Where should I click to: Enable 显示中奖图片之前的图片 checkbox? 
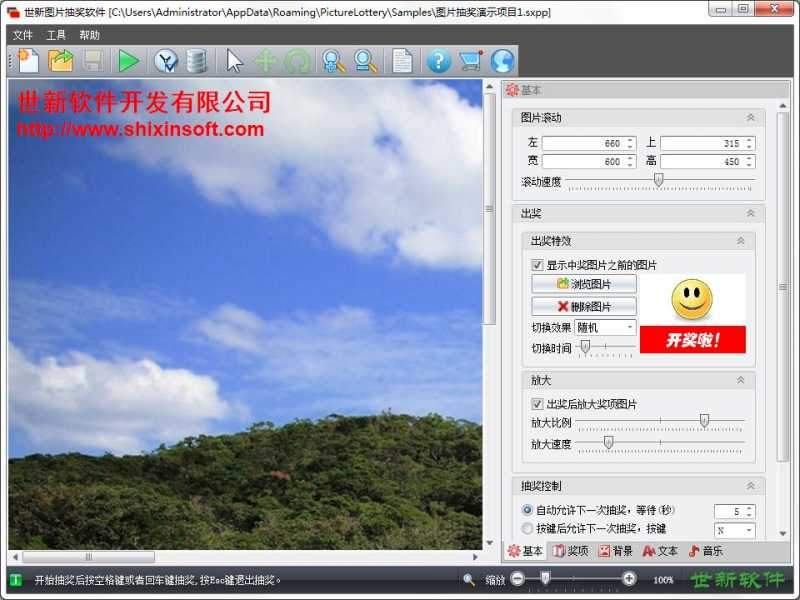coord(538,264)
